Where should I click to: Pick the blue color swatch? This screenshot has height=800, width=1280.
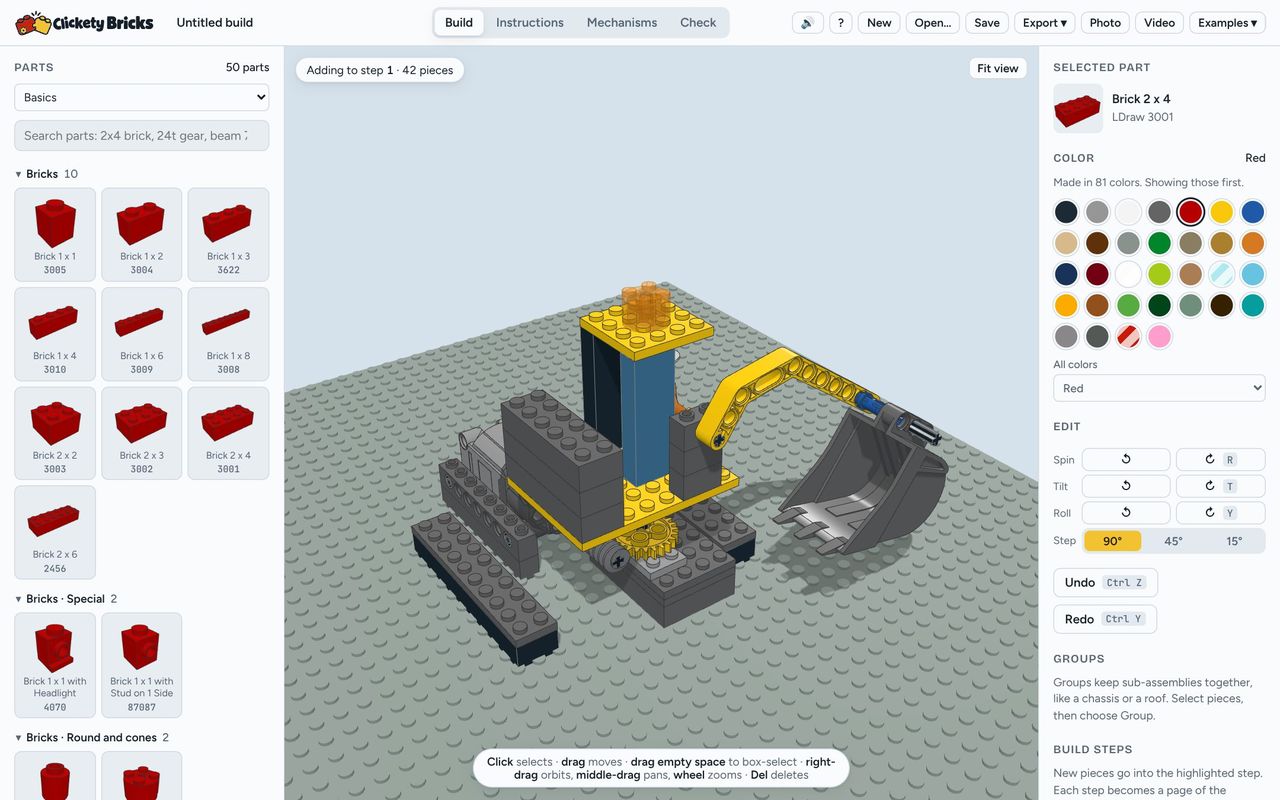click(x=1252, y=212)
